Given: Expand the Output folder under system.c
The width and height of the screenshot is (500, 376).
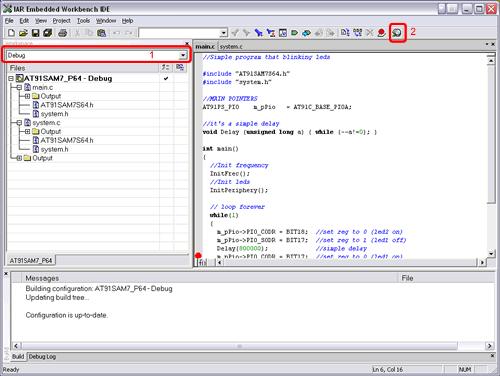Looking at the screenshot, I should click(27, 131).
